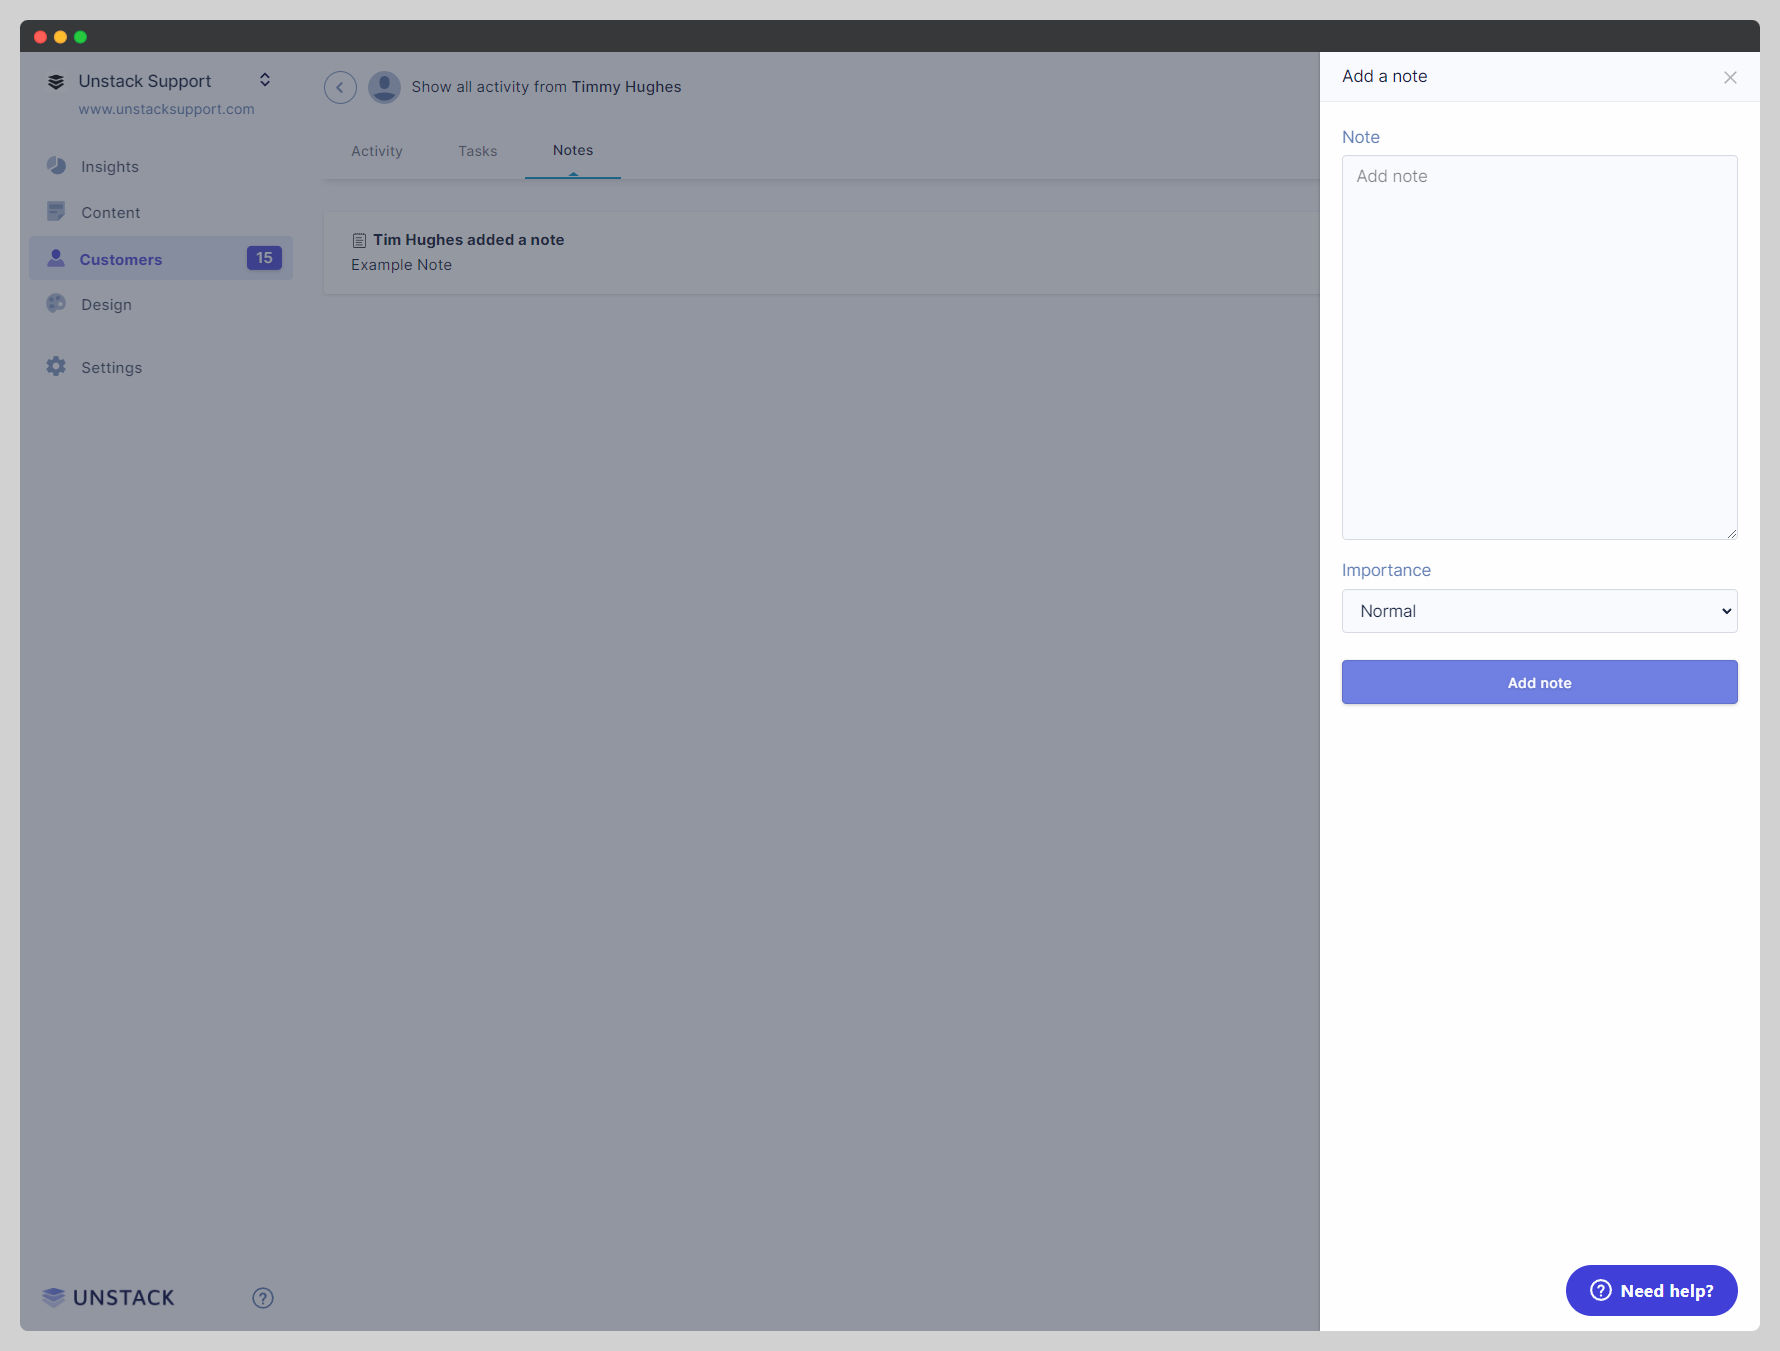Open the Tasks tab
The height and width of the screenshot is (1351, 1780).
pyautogui.click(x=477, y=151)
